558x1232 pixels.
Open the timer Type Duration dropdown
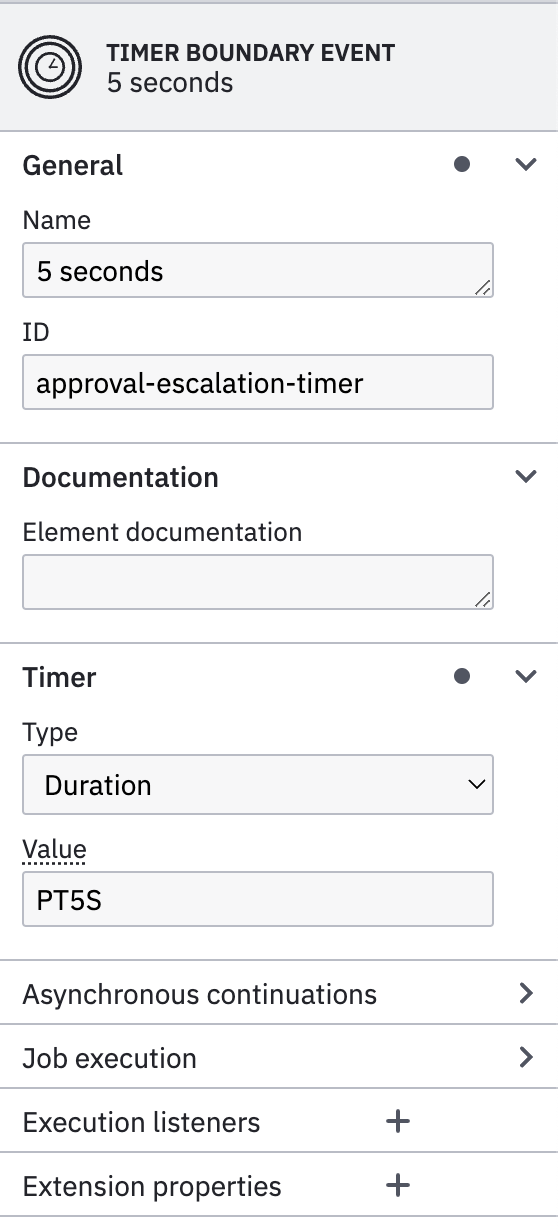pyautogui.click(x=258, y=785)
